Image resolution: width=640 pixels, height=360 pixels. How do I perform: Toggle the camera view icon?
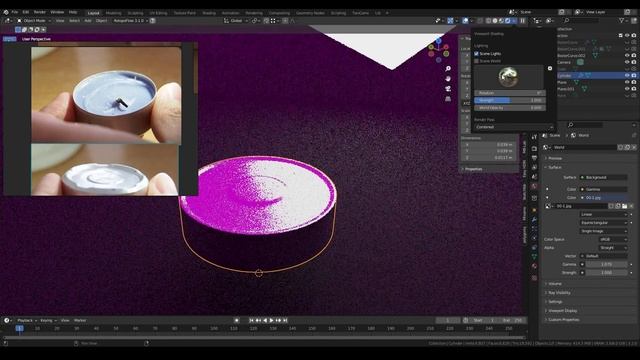coord(448,89)
